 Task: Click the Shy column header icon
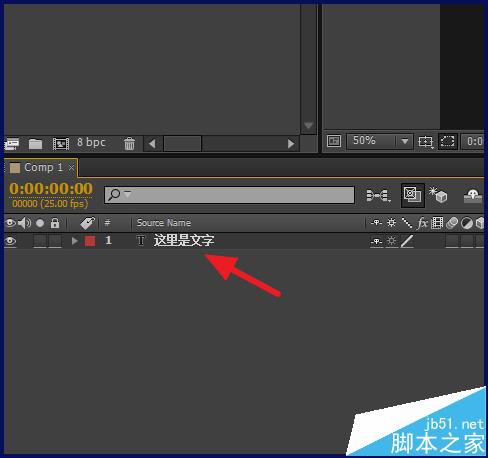pyautogui.click(x=376, y=223)
